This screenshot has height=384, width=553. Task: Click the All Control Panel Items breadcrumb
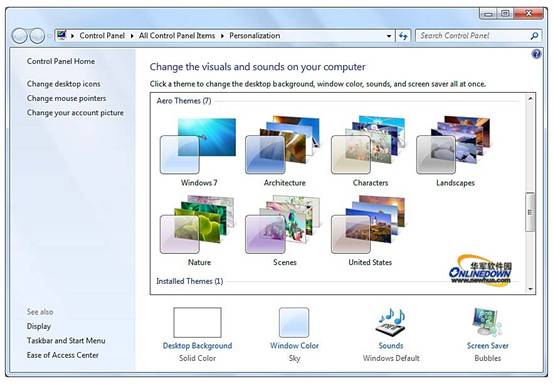[177, 36]
